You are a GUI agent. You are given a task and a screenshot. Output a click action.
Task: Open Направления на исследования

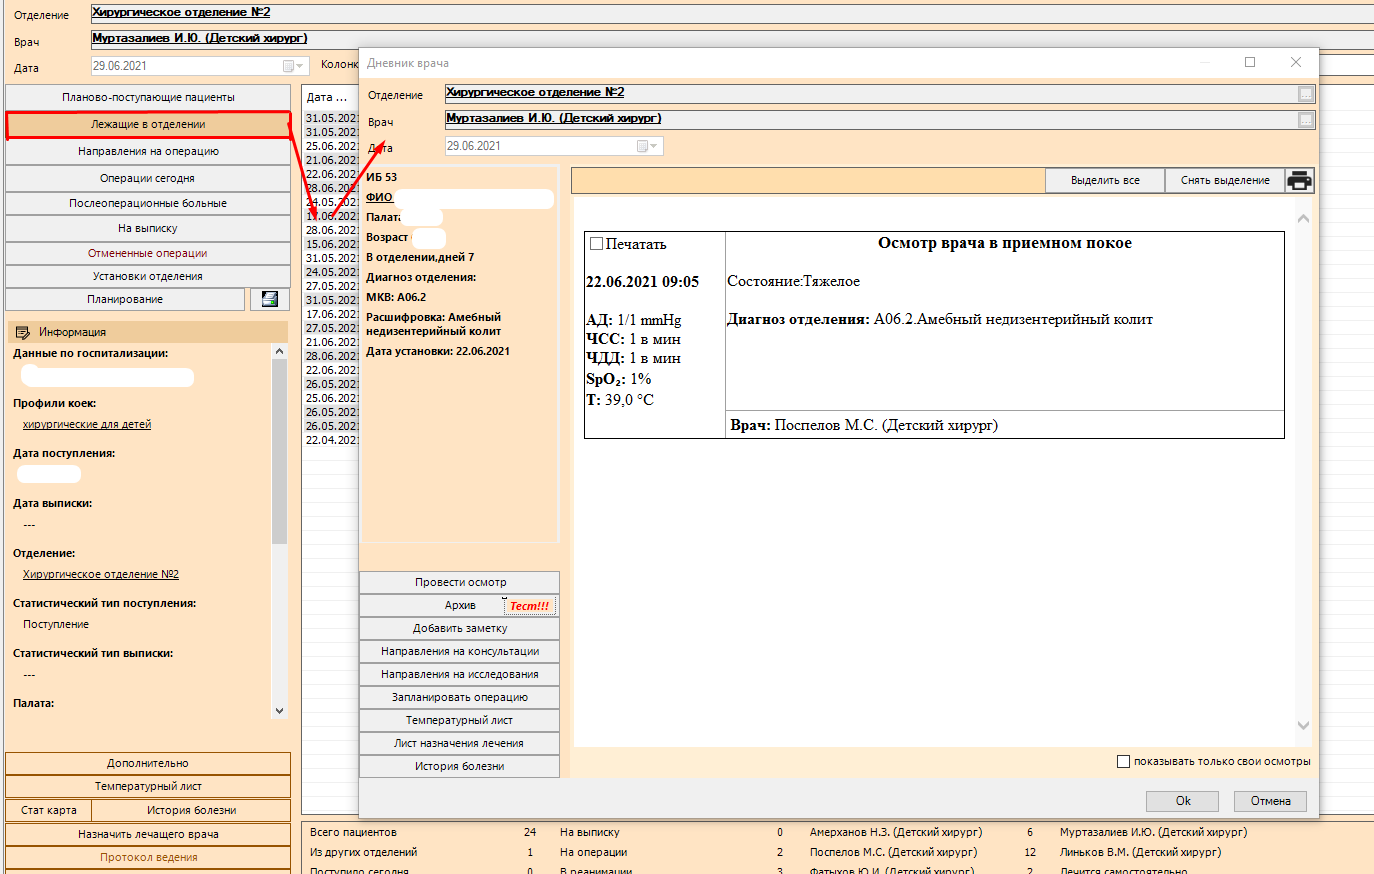460,674
